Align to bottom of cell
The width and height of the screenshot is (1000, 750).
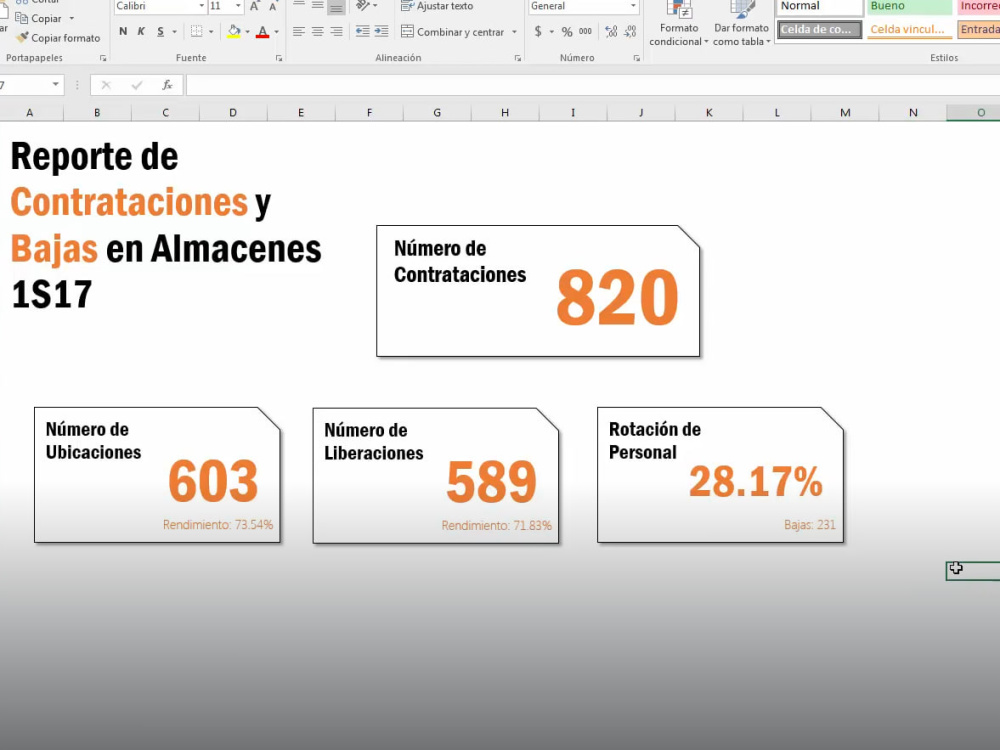[x=336, y=6]
